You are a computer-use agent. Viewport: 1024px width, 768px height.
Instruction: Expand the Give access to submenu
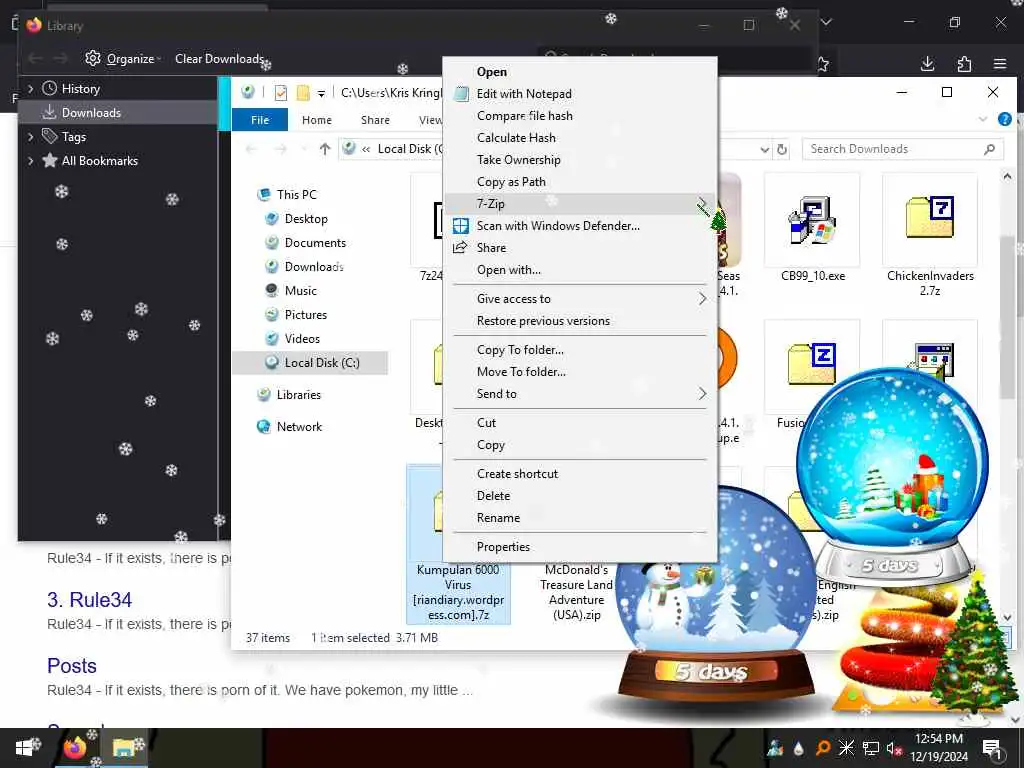coord(702,299)
